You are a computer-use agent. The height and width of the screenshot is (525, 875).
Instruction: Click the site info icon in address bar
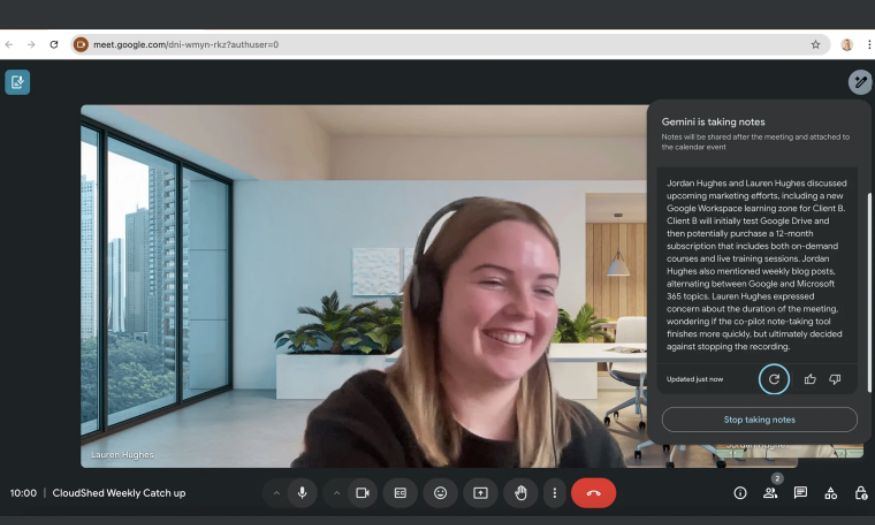[81, 45]
